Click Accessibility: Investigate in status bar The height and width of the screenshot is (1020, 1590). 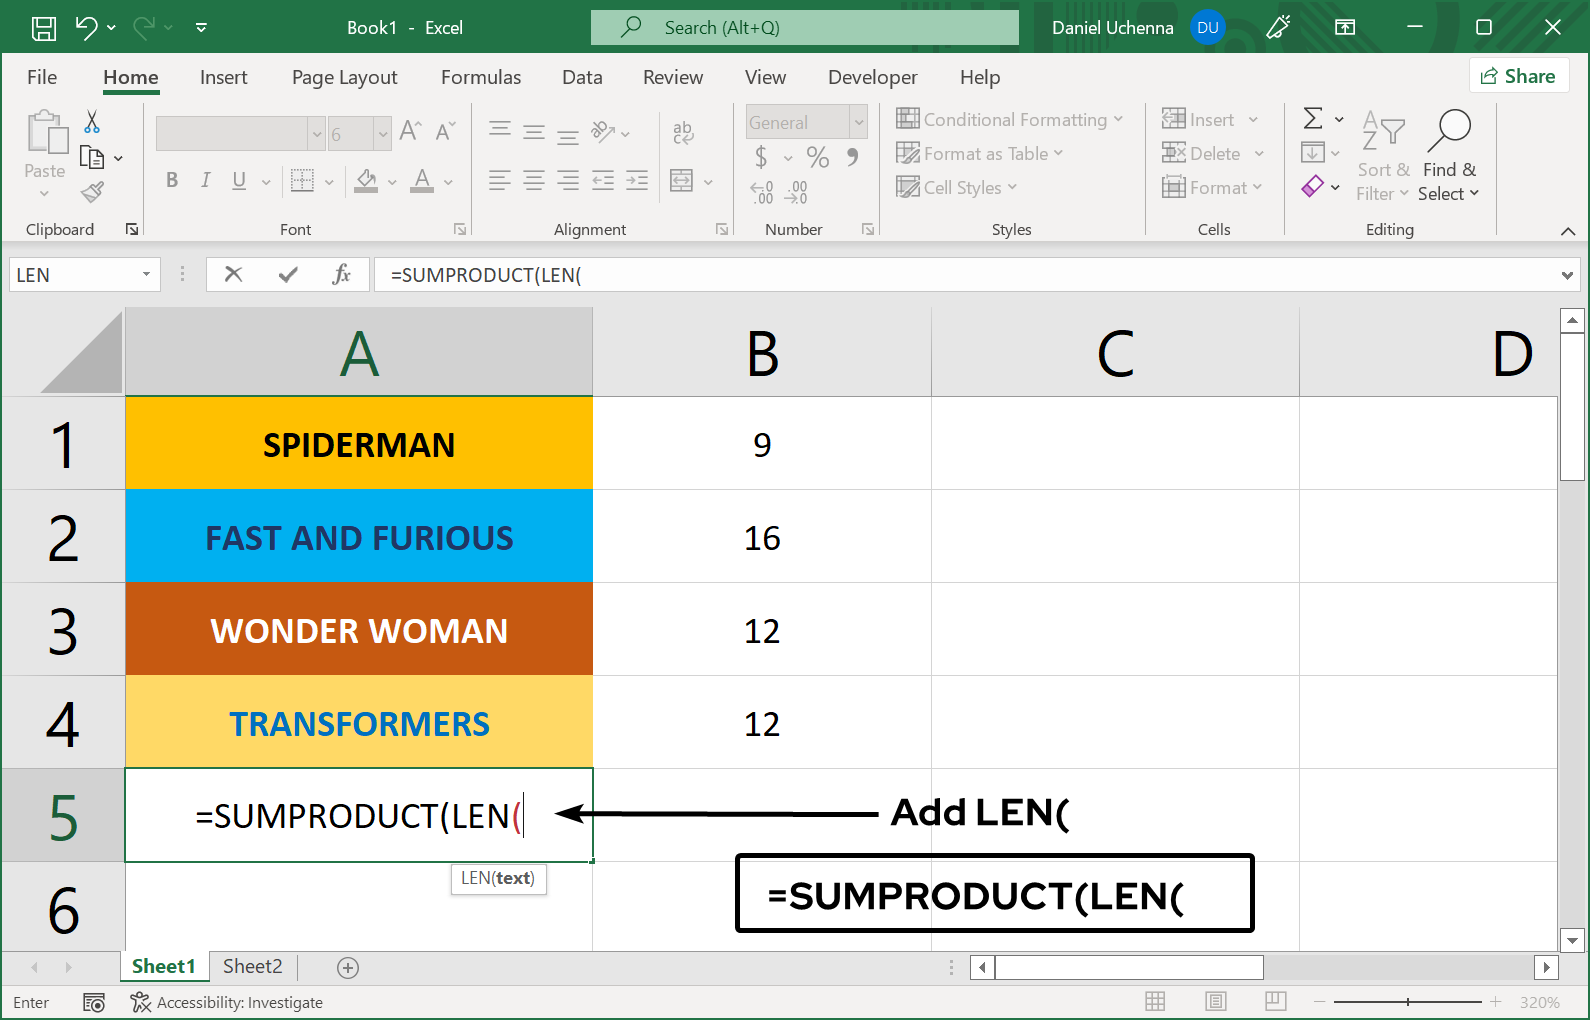point(227,1002)
